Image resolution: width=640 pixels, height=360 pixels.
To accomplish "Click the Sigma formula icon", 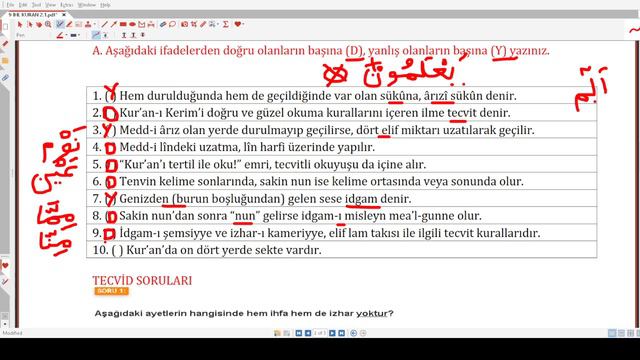I will pyautogui.click(x=225, y=24).
